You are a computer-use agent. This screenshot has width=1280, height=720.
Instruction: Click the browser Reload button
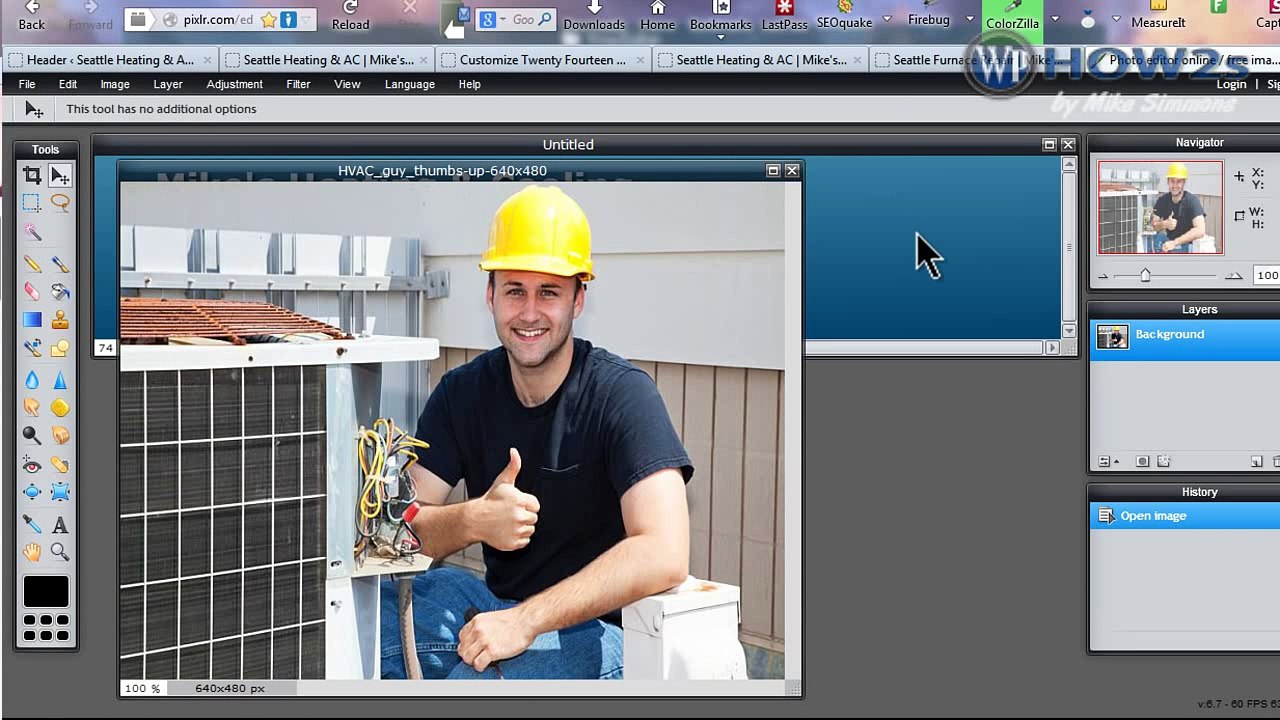pyautogui.click(x=350, y=16)
